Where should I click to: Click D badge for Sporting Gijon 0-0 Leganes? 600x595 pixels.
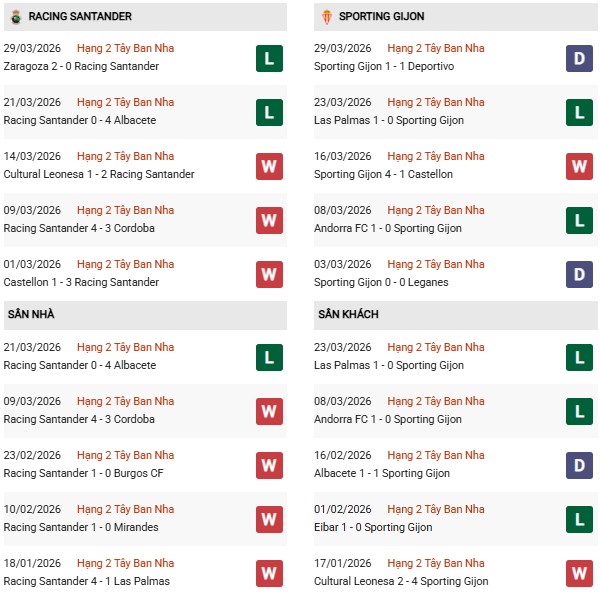pos(578,274)
